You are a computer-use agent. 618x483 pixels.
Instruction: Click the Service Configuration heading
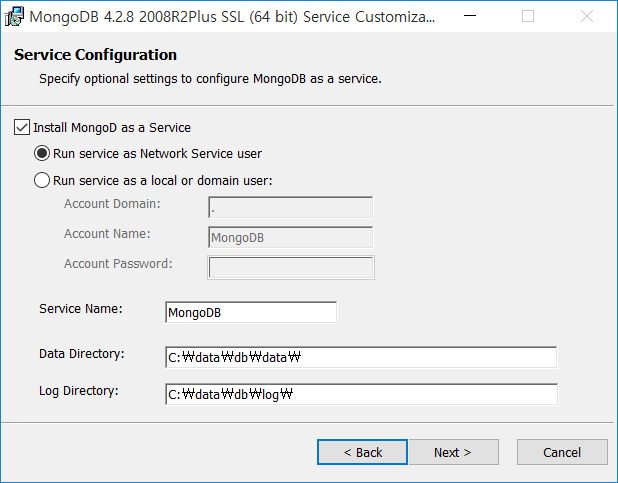[x=95, y=55]
